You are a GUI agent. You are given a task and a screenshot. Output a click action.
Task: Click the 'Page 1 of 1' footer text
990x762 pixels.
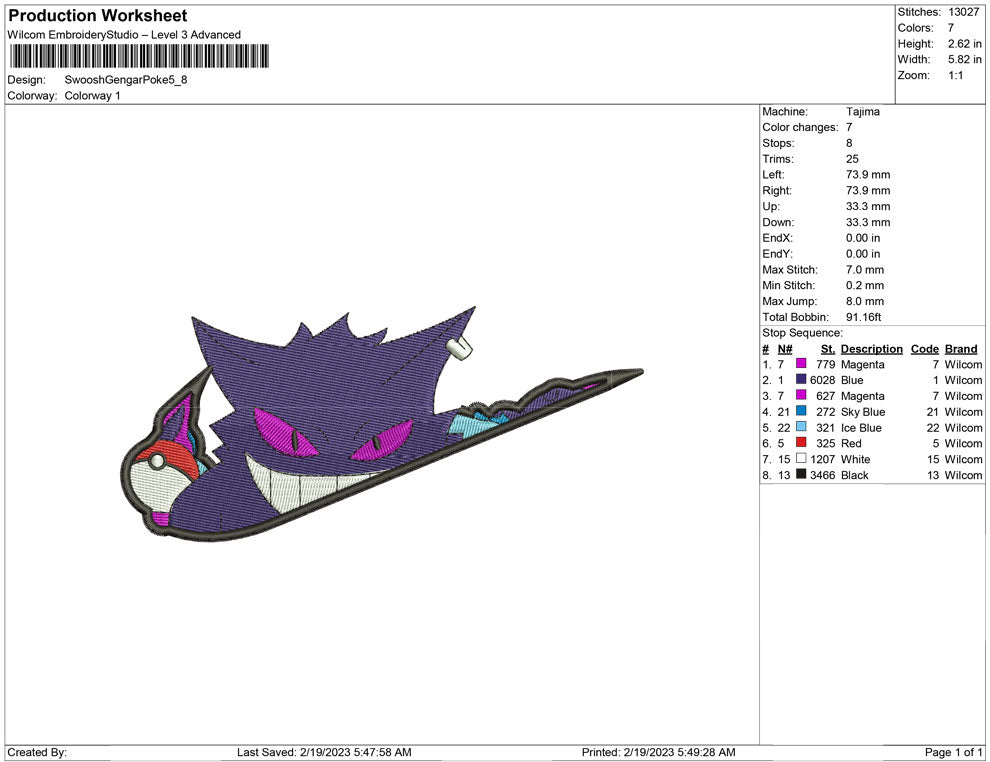click(x=953, y=752)
